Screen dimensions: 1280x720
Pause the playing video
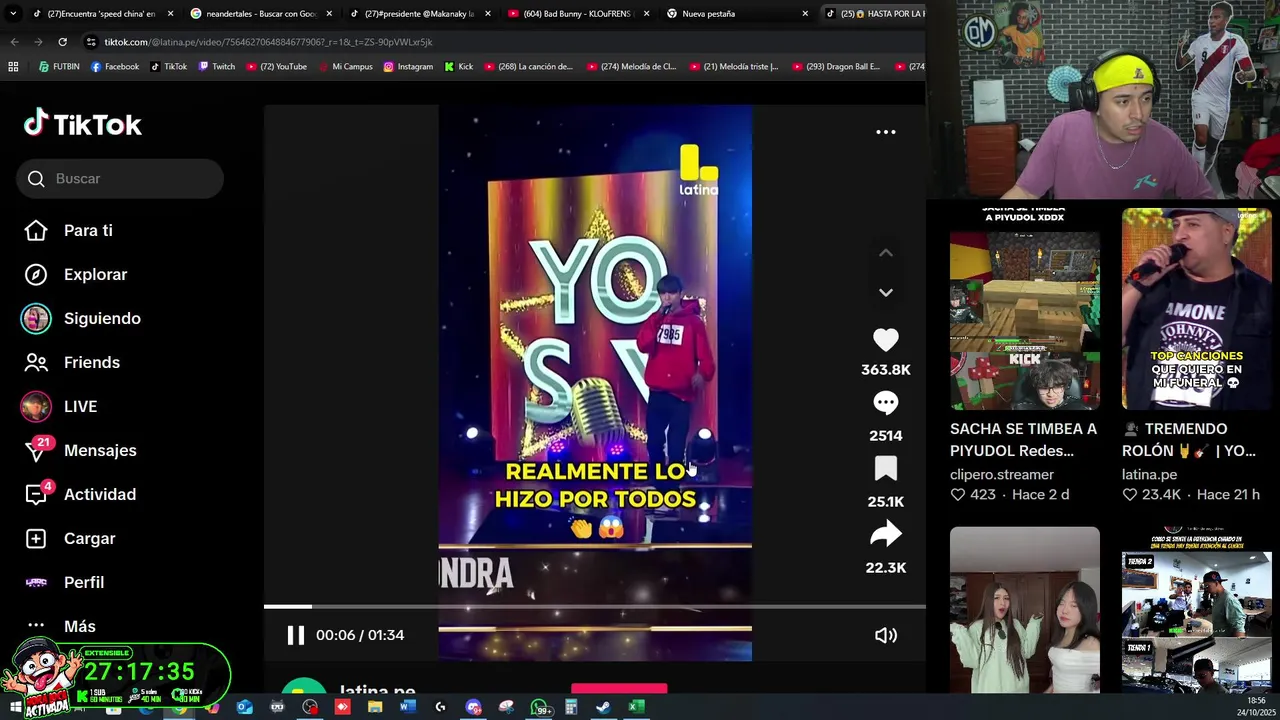click(295, 635)
